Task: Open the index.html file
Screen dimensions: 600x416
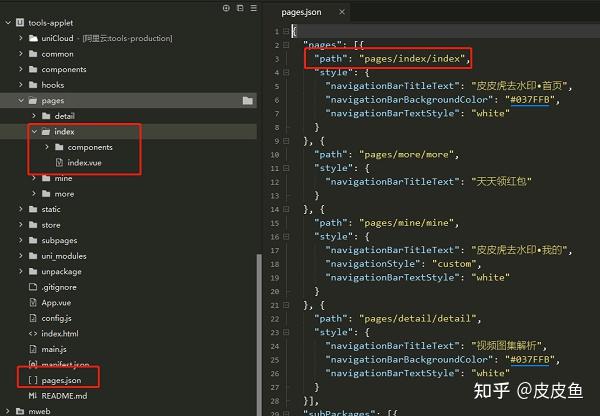Action: coord(60,334)
